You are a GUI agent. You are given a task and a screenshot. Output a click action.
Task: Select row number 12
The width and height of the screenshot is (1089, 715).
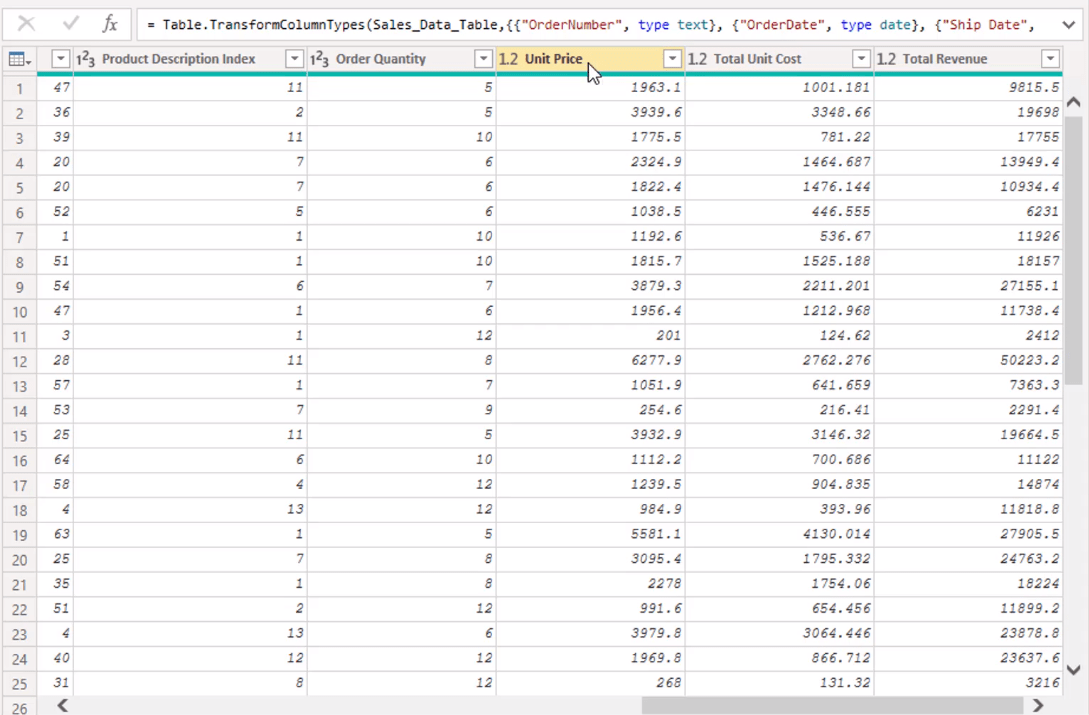(x=19, y=361)
